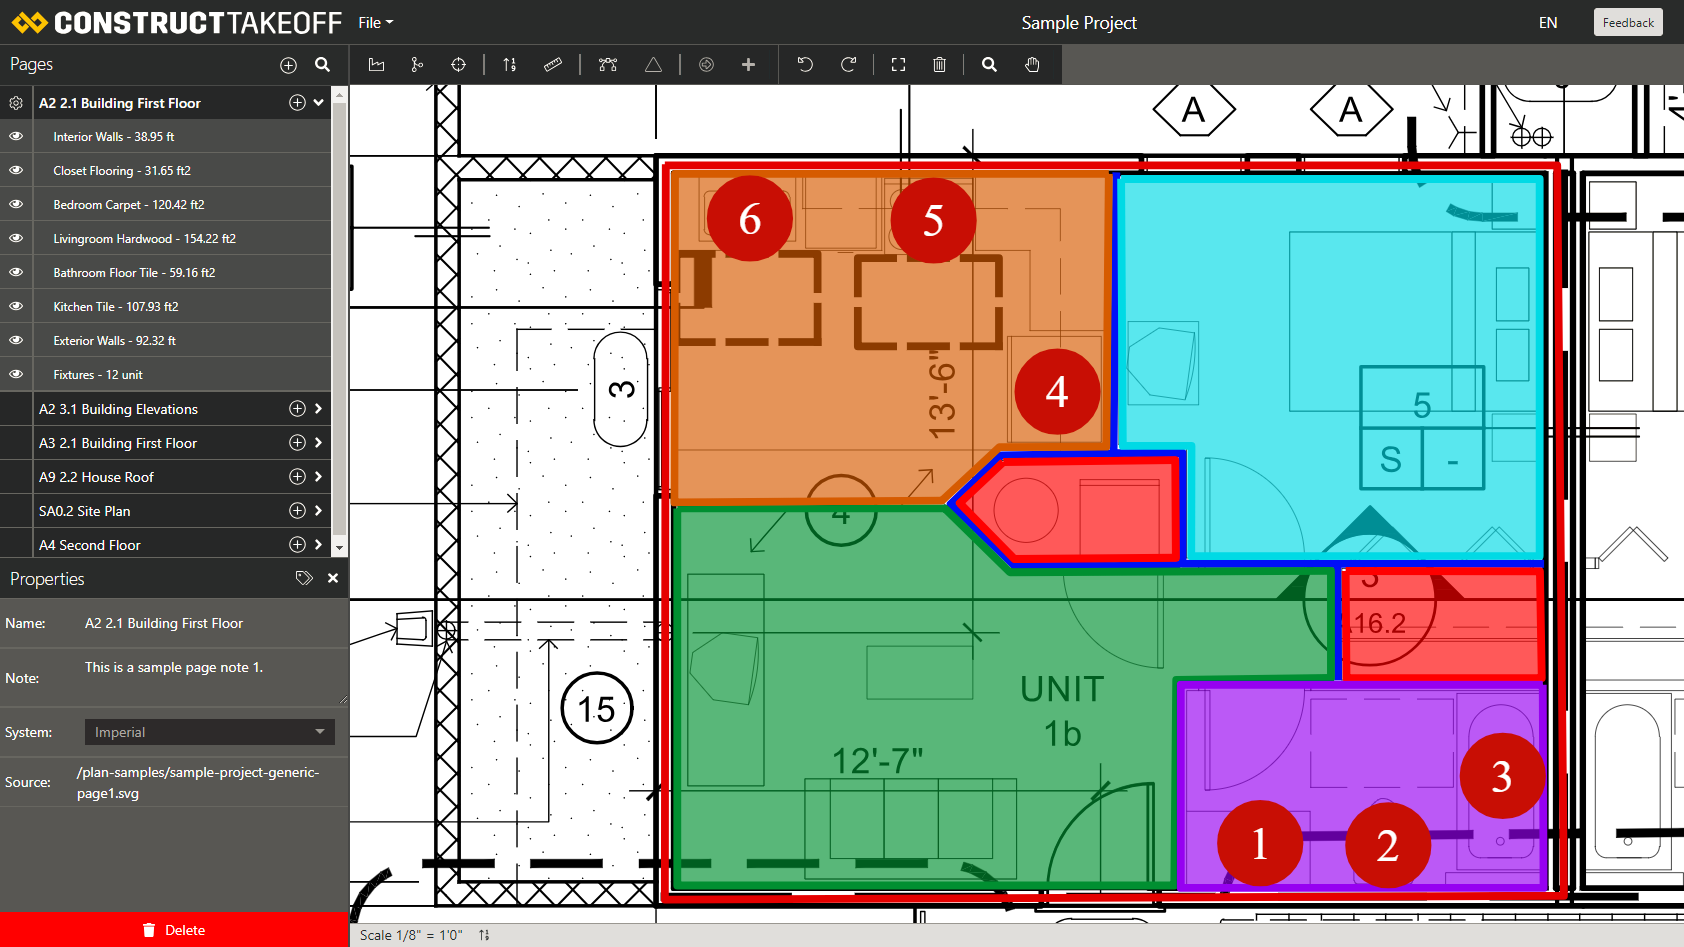Open A2 3.1 Building Elevations page

tap(118, 409)
